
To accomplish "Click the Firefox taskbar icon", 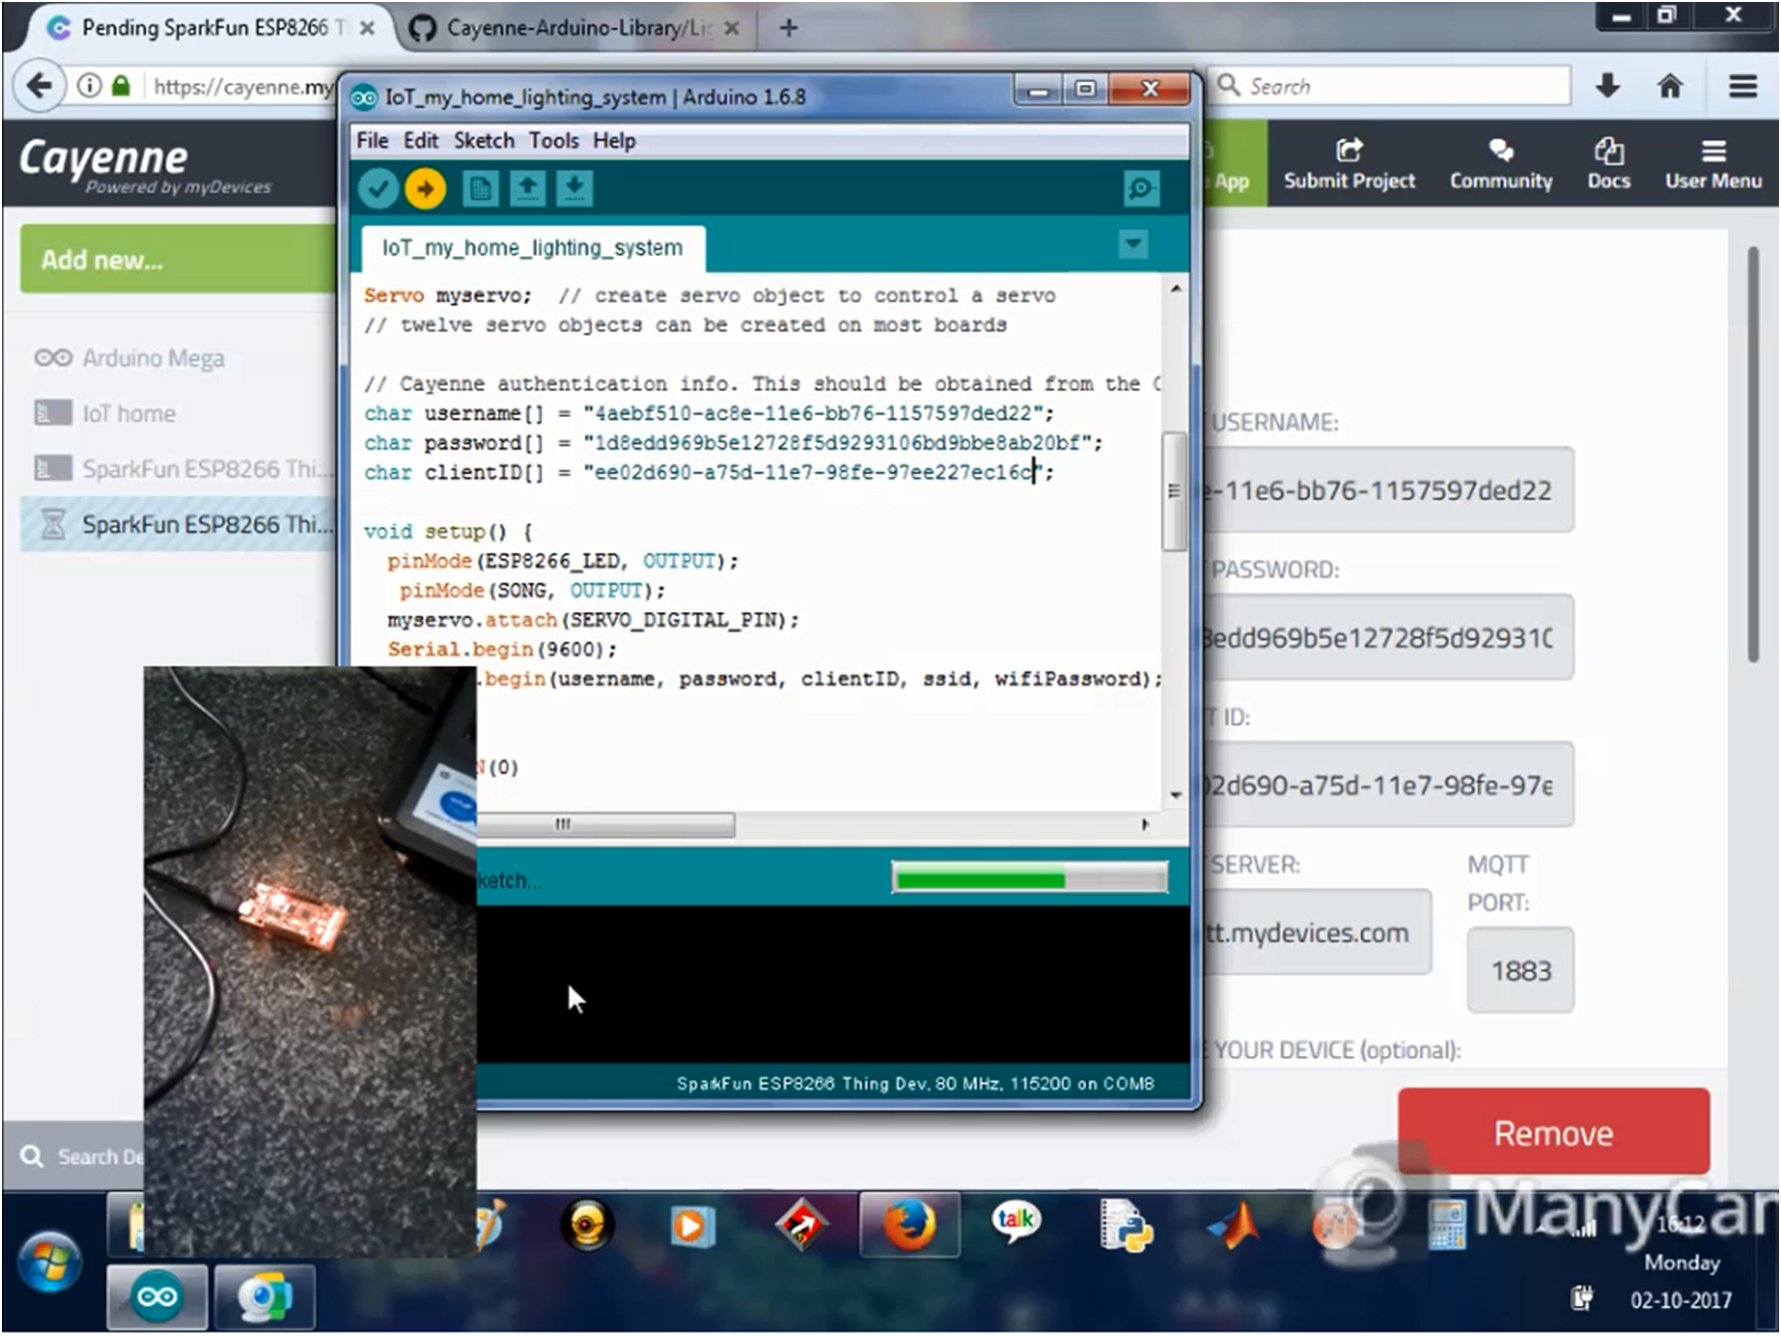I will point(908,1225).
